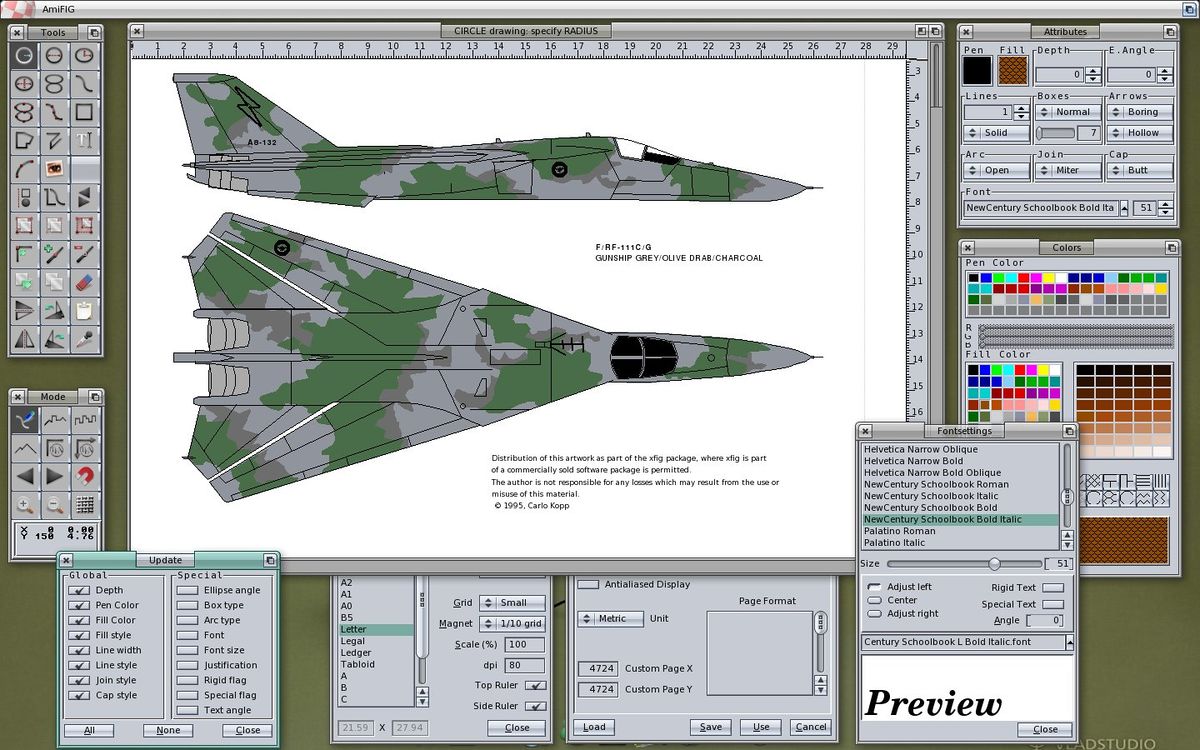Pick the yellow swatch in Pen Color palette
This screenshot has width=1200, height=750.
pos(1049,278)
